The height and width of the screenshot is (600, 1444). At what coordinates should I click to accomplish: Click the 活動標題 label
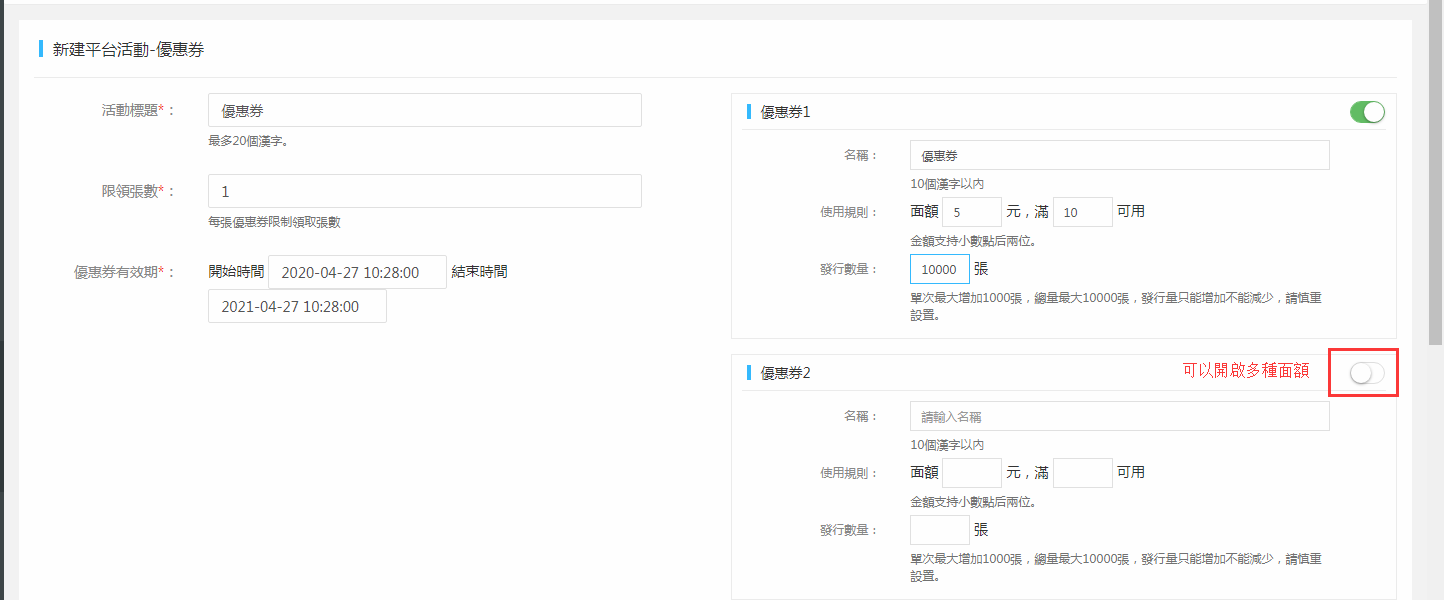(x=138, y=111)
